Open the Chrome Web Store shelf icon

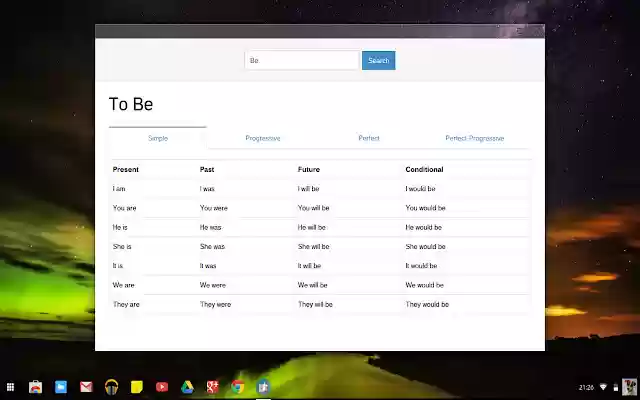click(36, 387)
